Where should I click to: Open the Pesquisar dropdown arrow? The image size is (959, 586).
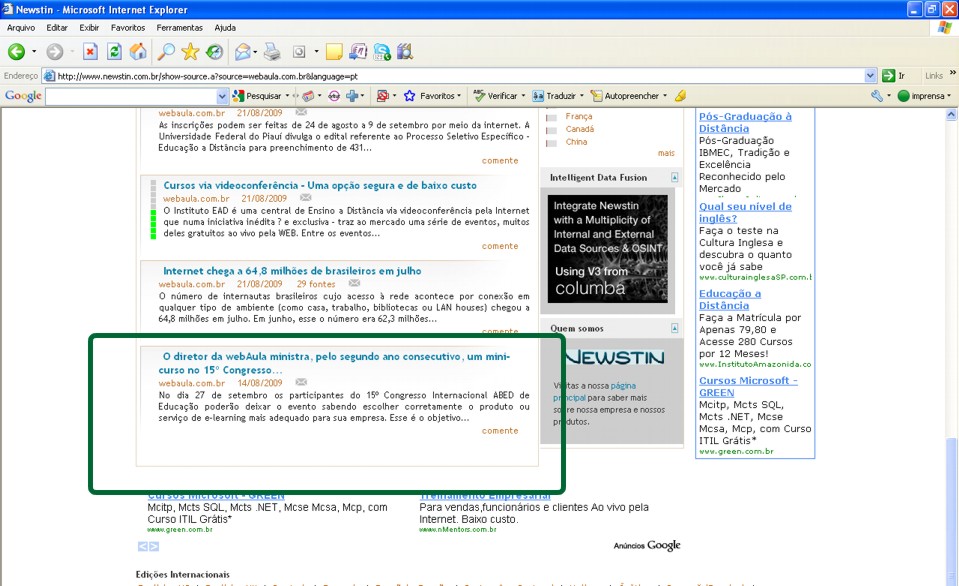coord(287,96)
